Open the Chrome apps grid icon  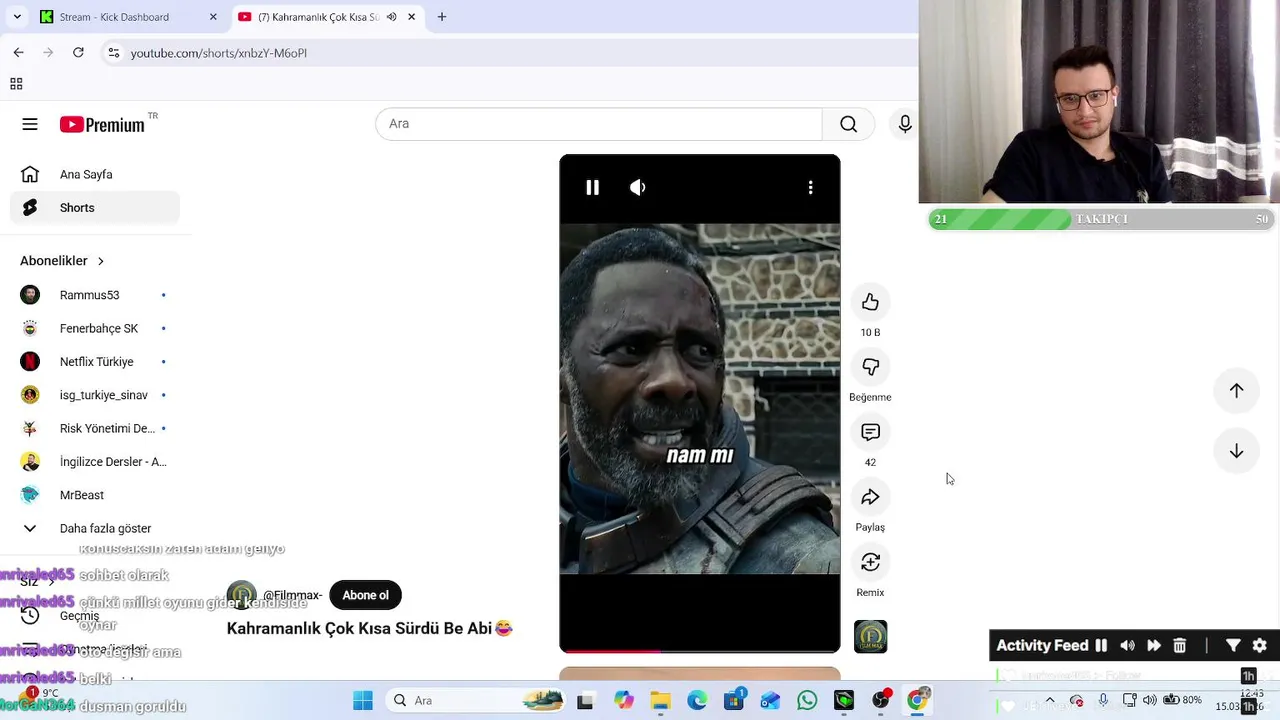coord(16,84)
